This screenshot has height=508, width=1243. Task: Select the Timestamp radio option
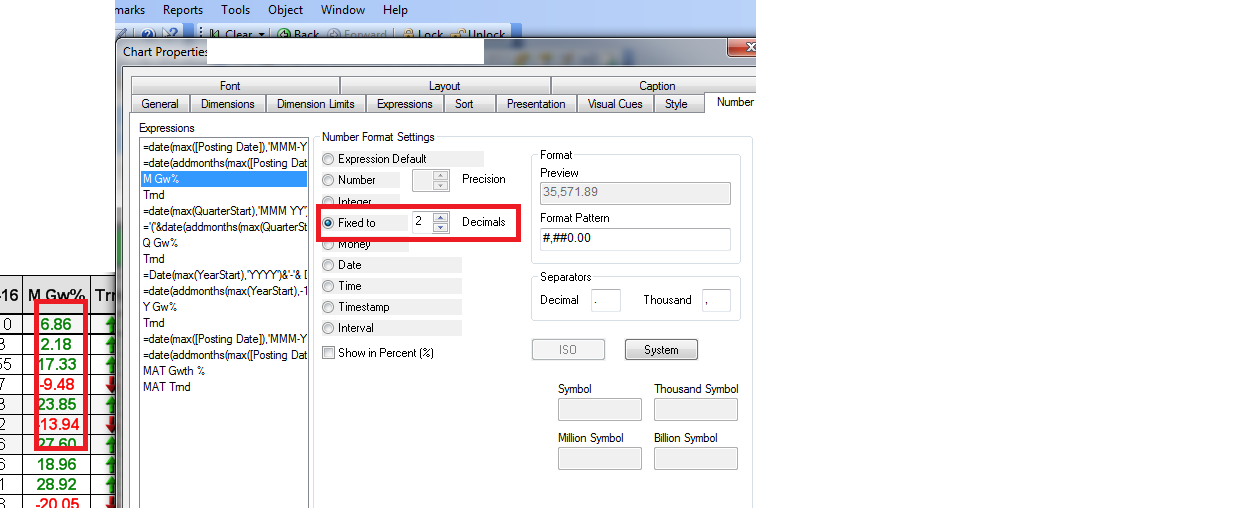click(x=329, y=307)
